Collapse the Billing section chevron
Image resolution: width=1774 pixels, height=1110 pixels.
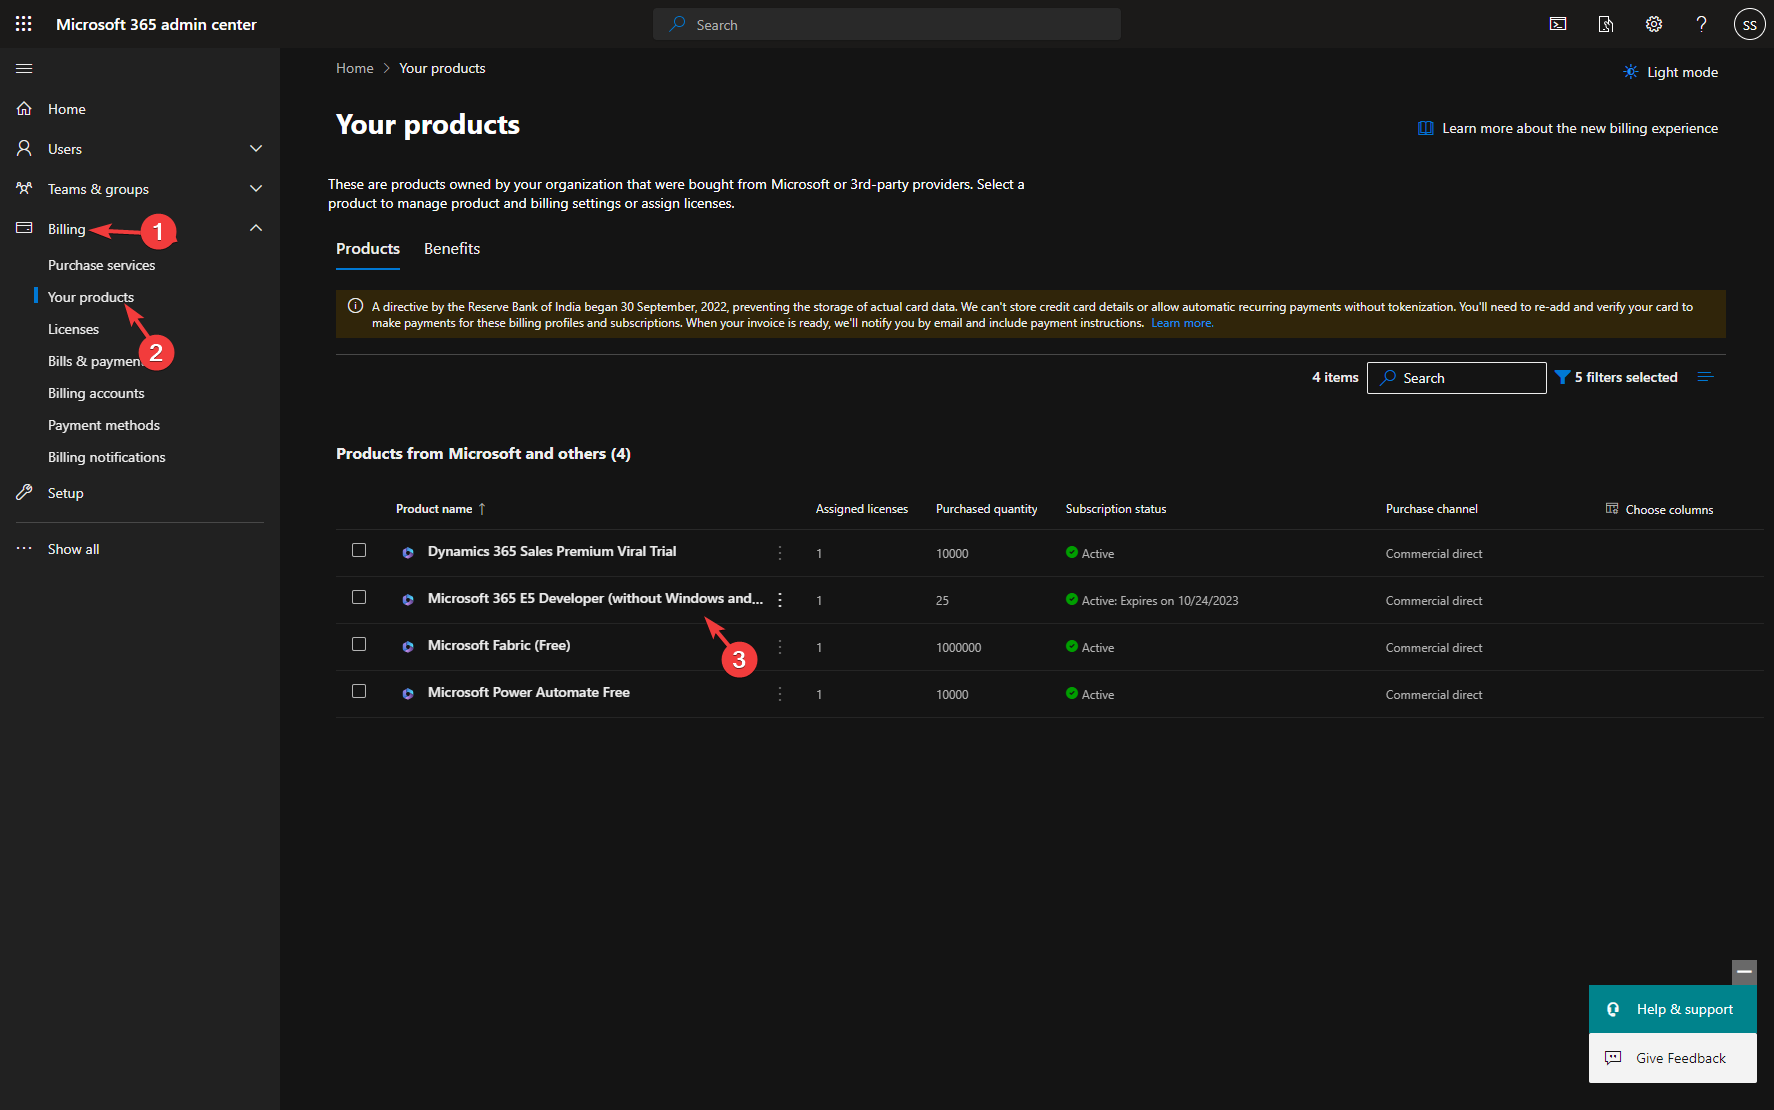pos(256,228)
